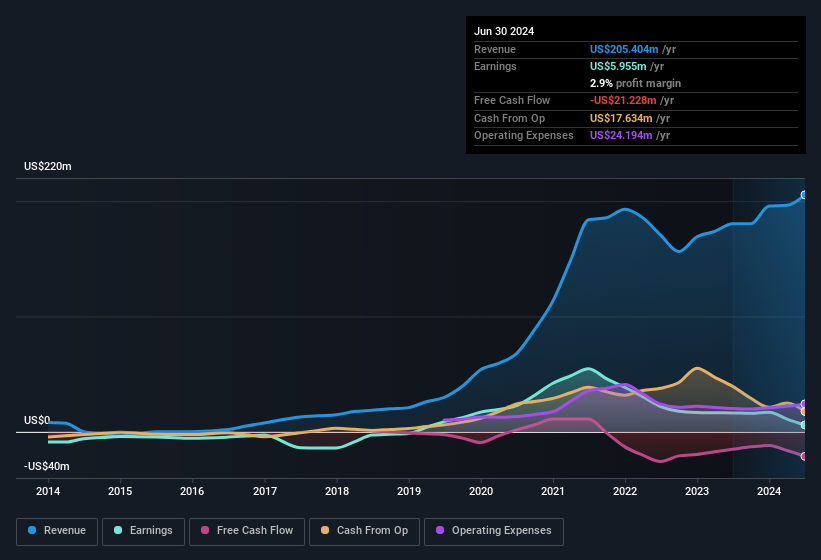Click the US$24.194m operating expenses value
This screenshot has width=821, height=560.
click(x=621, y=136)
